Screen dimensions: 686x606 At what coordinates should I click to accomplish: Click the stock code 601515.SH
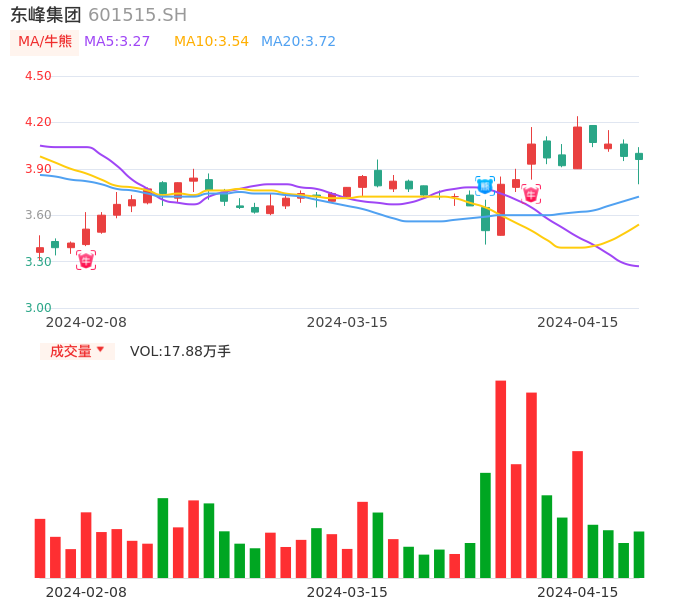pyautogui.click(x=138, y=15)
